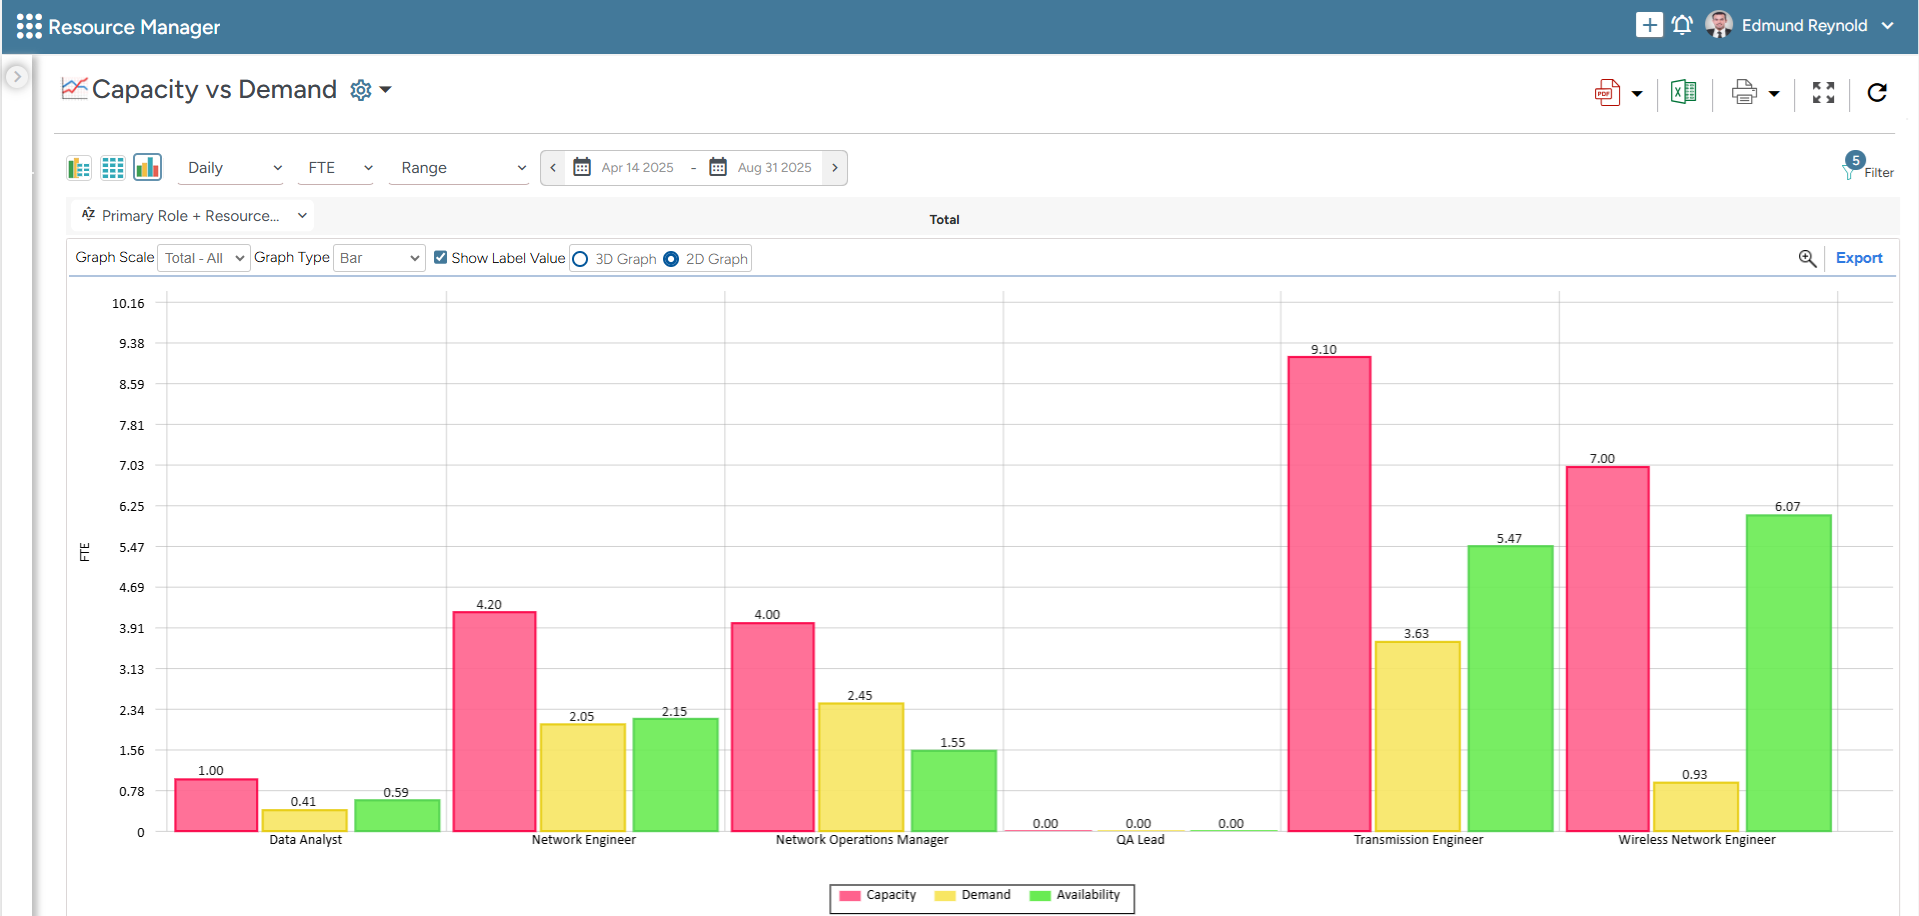This screenshot has width=1919, height=916.
Task: Open Edmund Reynold user menu
Action: pyautogui.click(x=1803, y=26)
